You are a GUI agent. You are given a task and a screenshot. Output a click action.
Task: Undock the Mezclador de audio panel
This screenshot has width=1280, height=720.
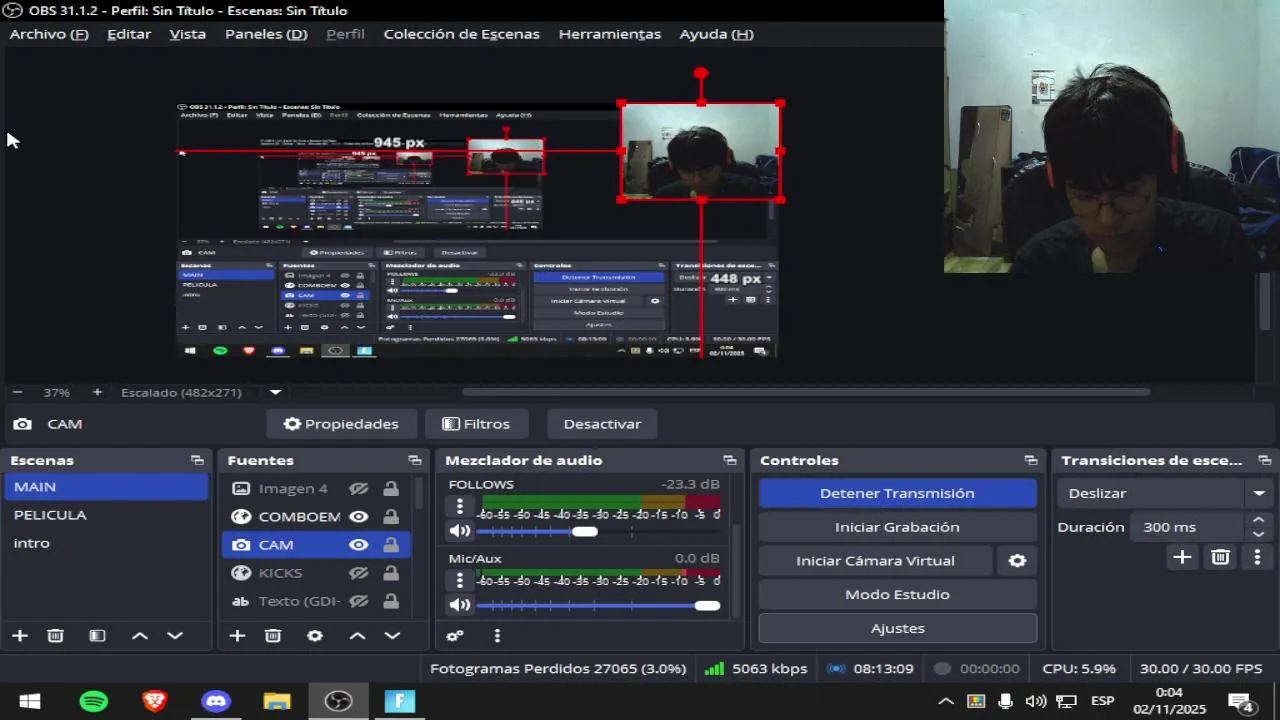click(730, 460)
